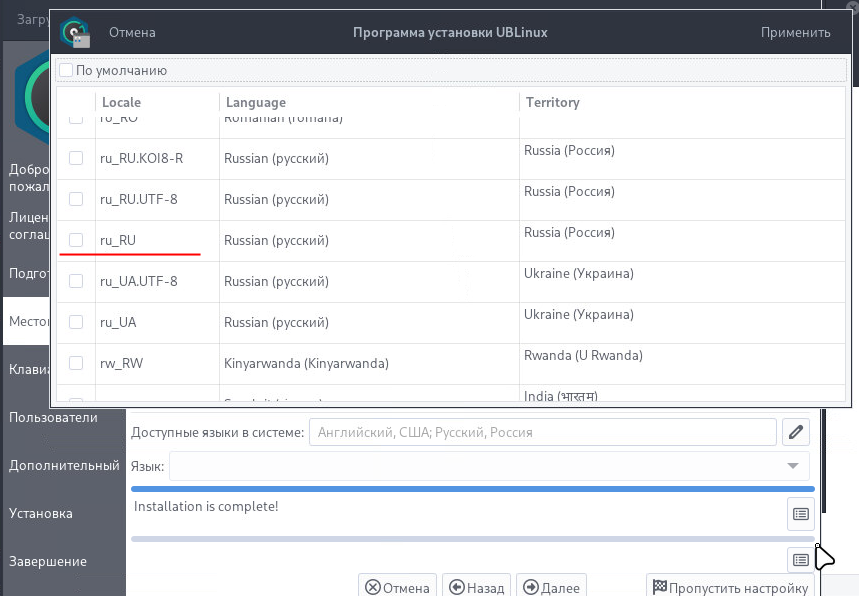Check the rw_RW locale checkbox
Screen dimensions: 859x596
[x=76, y=364]
